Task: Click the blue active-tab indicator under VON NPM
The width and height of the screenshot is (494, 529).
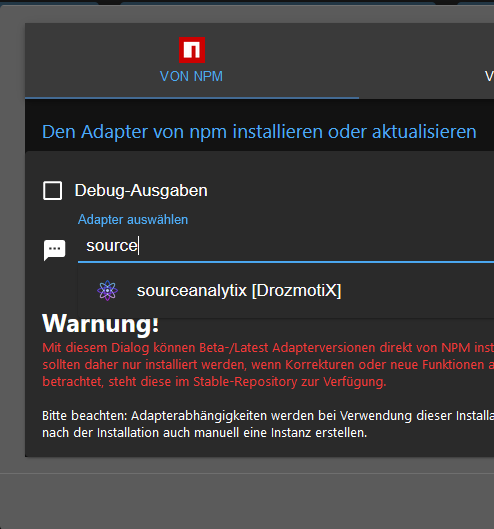Action: tap(192, 98)
